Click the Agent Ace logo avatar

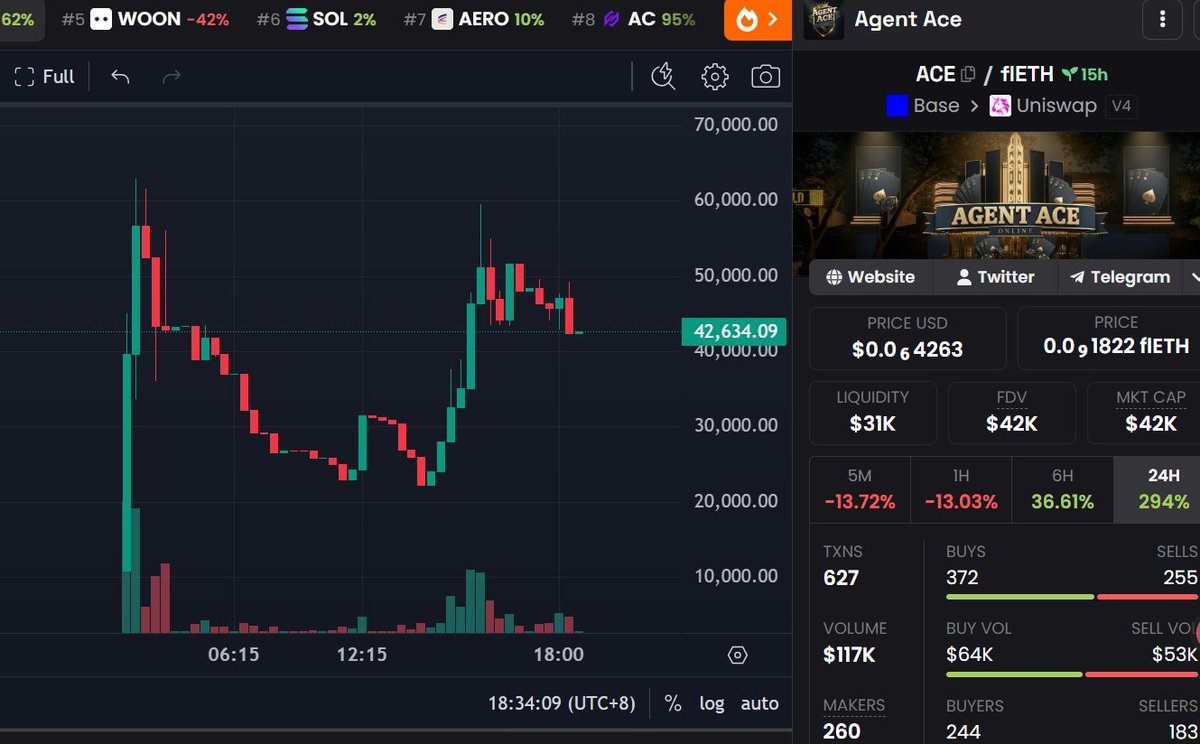tap(823, 19)
